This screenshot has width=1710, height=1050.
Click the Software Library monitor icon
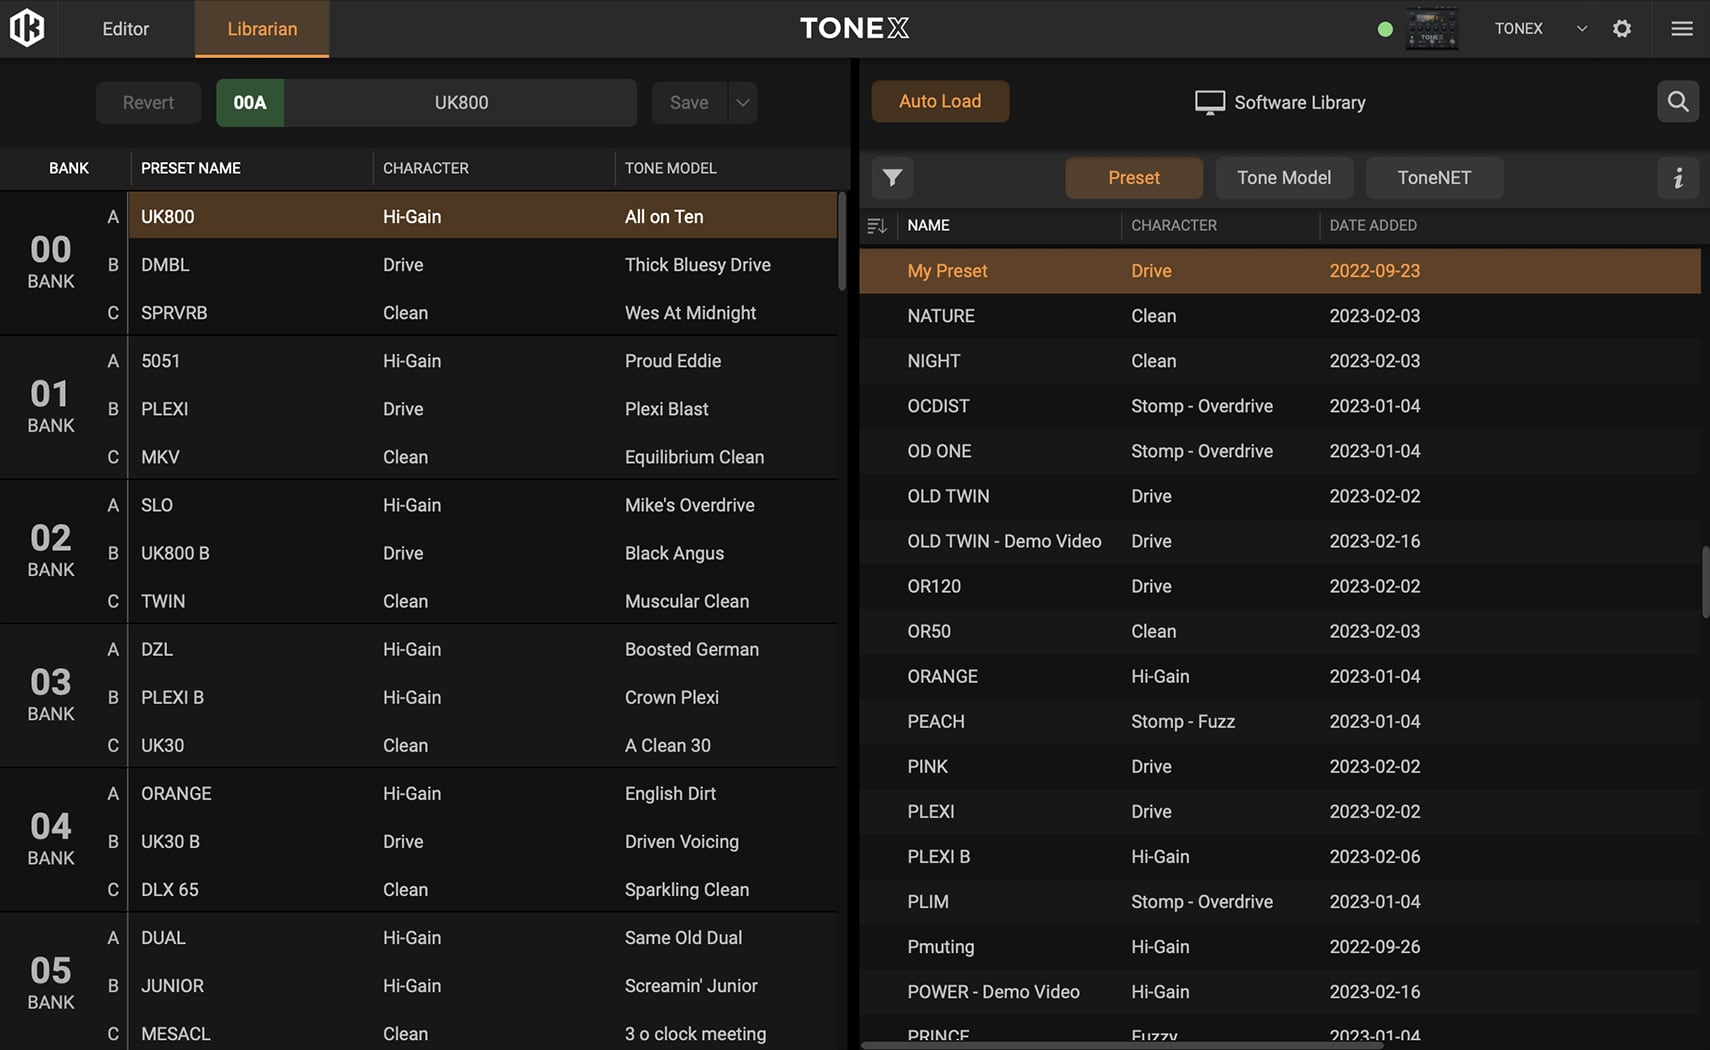coord(1209,103)
